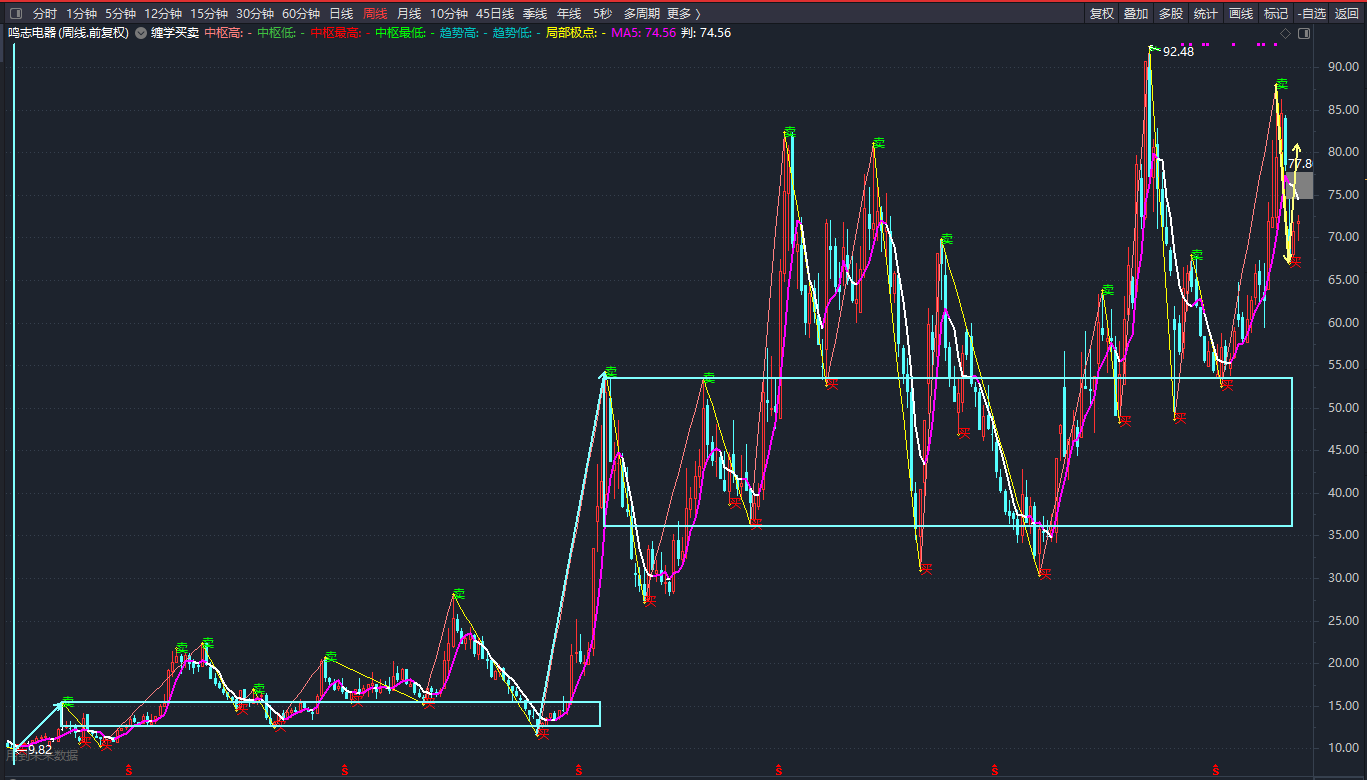Screen dimensions: 1367x780
Task: Select the active 周线 tab
Action: tap(375, 14)
